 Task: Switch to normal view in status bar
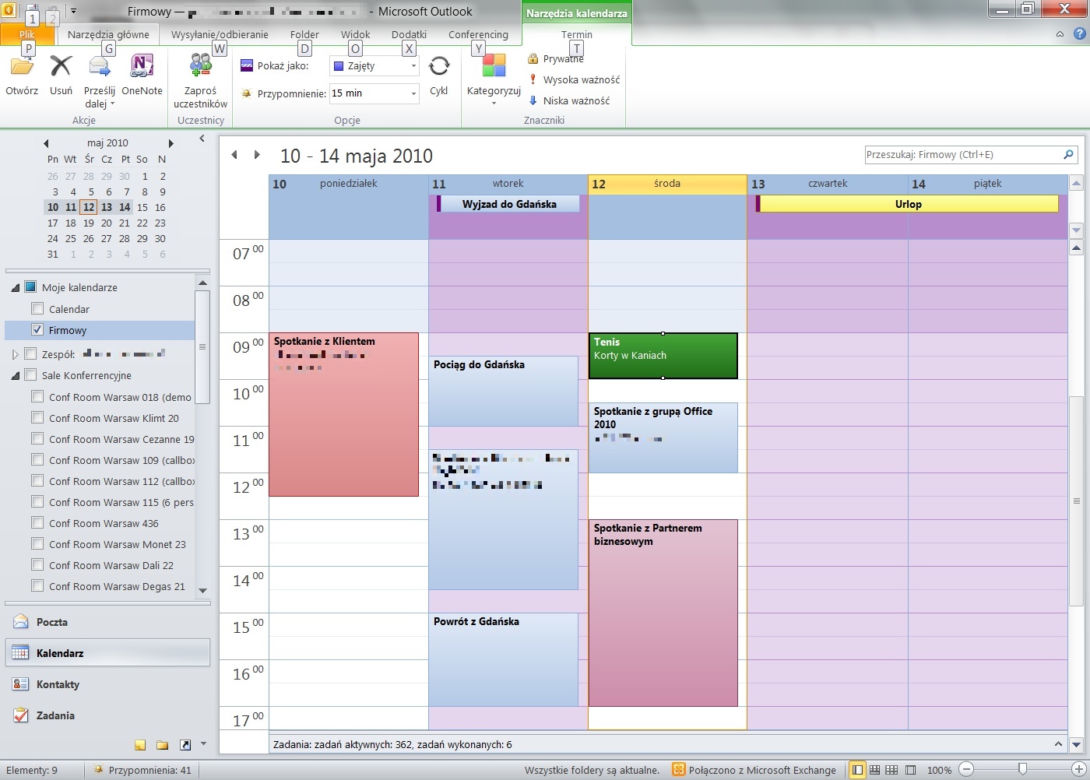pos(858,770)
